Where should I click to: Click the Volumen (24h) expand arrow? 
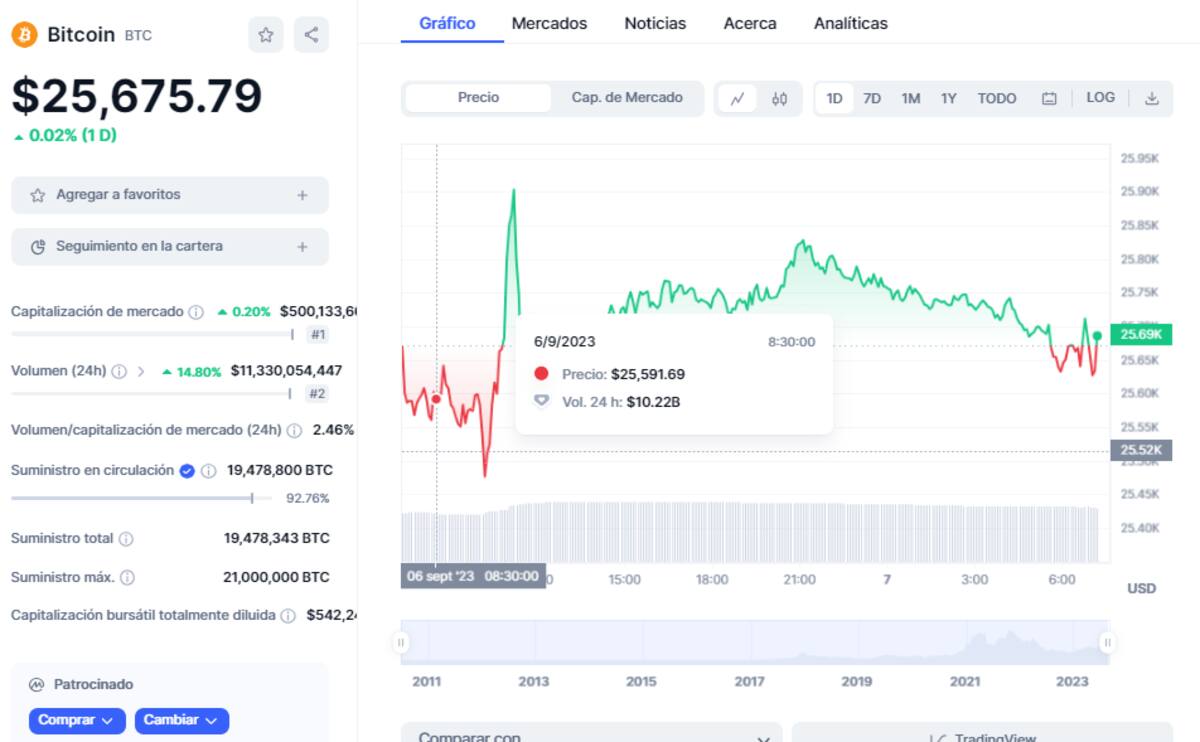pyautogui.click(x=141, y=371)
